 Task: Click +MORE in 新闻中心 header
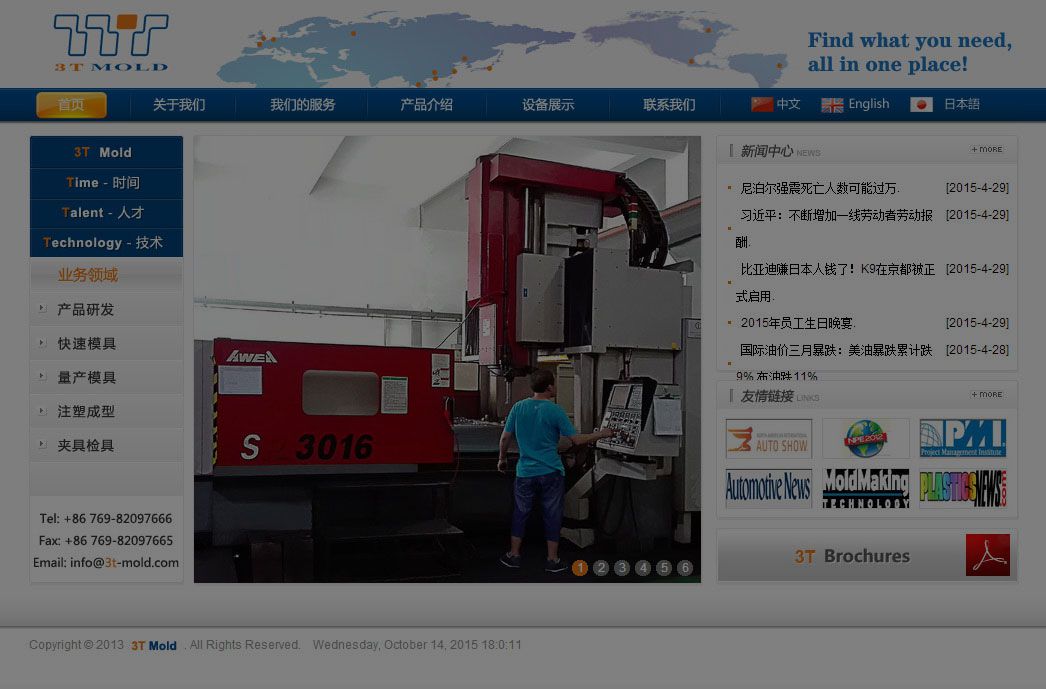coord(987,149)
